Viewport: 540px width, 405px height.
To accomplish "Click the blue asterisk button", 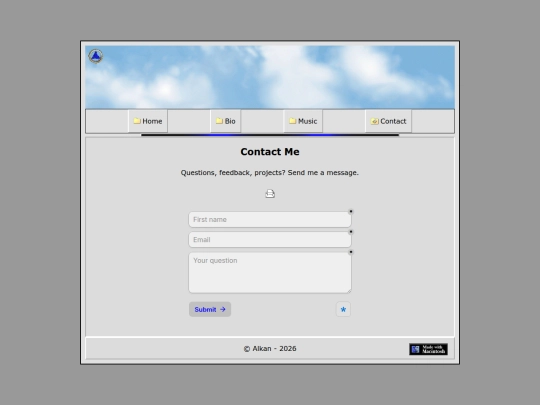I will [343, 309].
